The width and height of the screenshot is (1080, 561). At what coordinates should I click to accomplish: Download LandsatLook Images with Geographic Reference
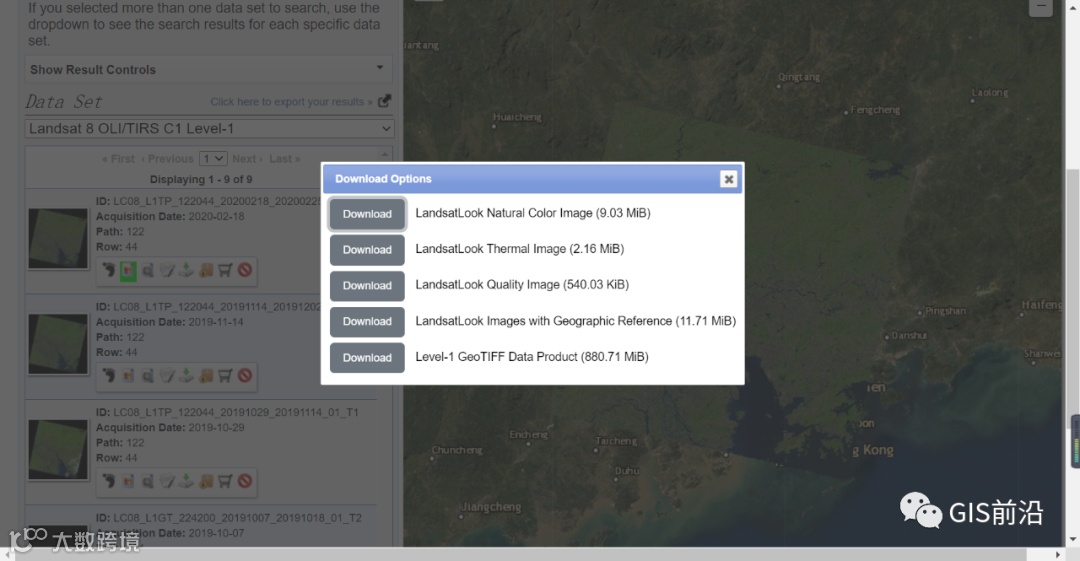(x=367, y=321)
